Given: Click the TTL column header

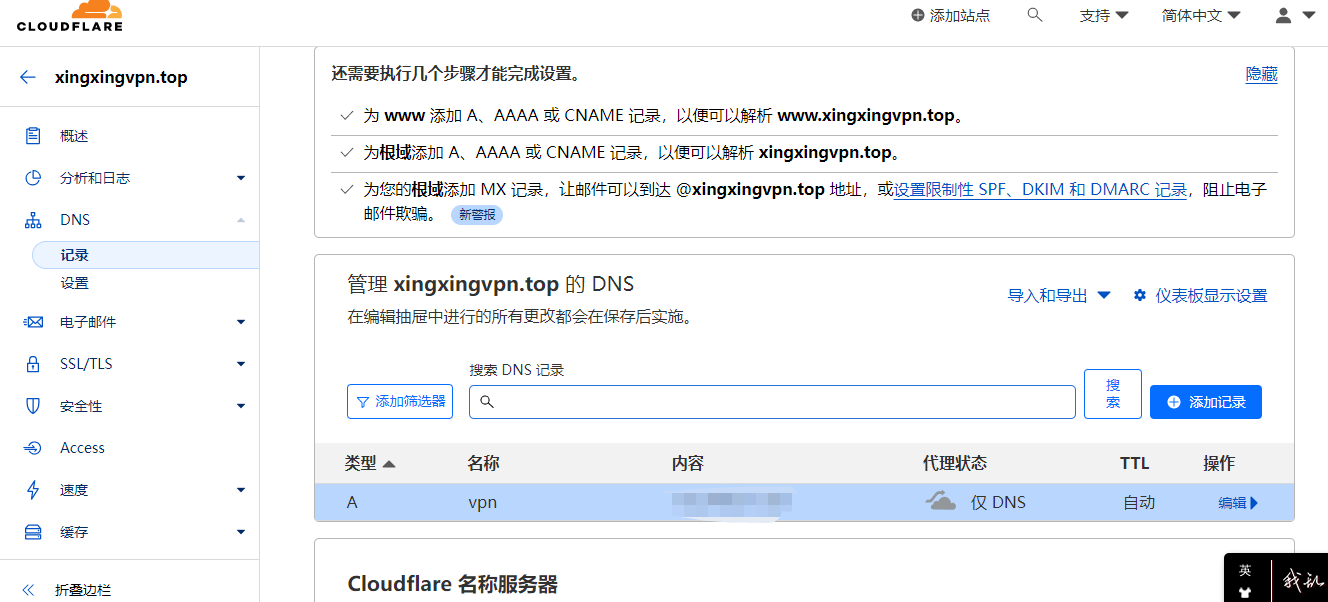Looking at the screenshot, I should (1135, 463).
